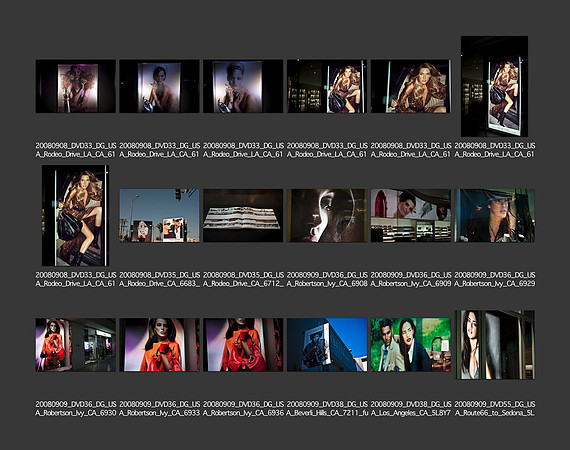Click the label A_Los_Angeles_CA_5L8Y7

(411, 413)
